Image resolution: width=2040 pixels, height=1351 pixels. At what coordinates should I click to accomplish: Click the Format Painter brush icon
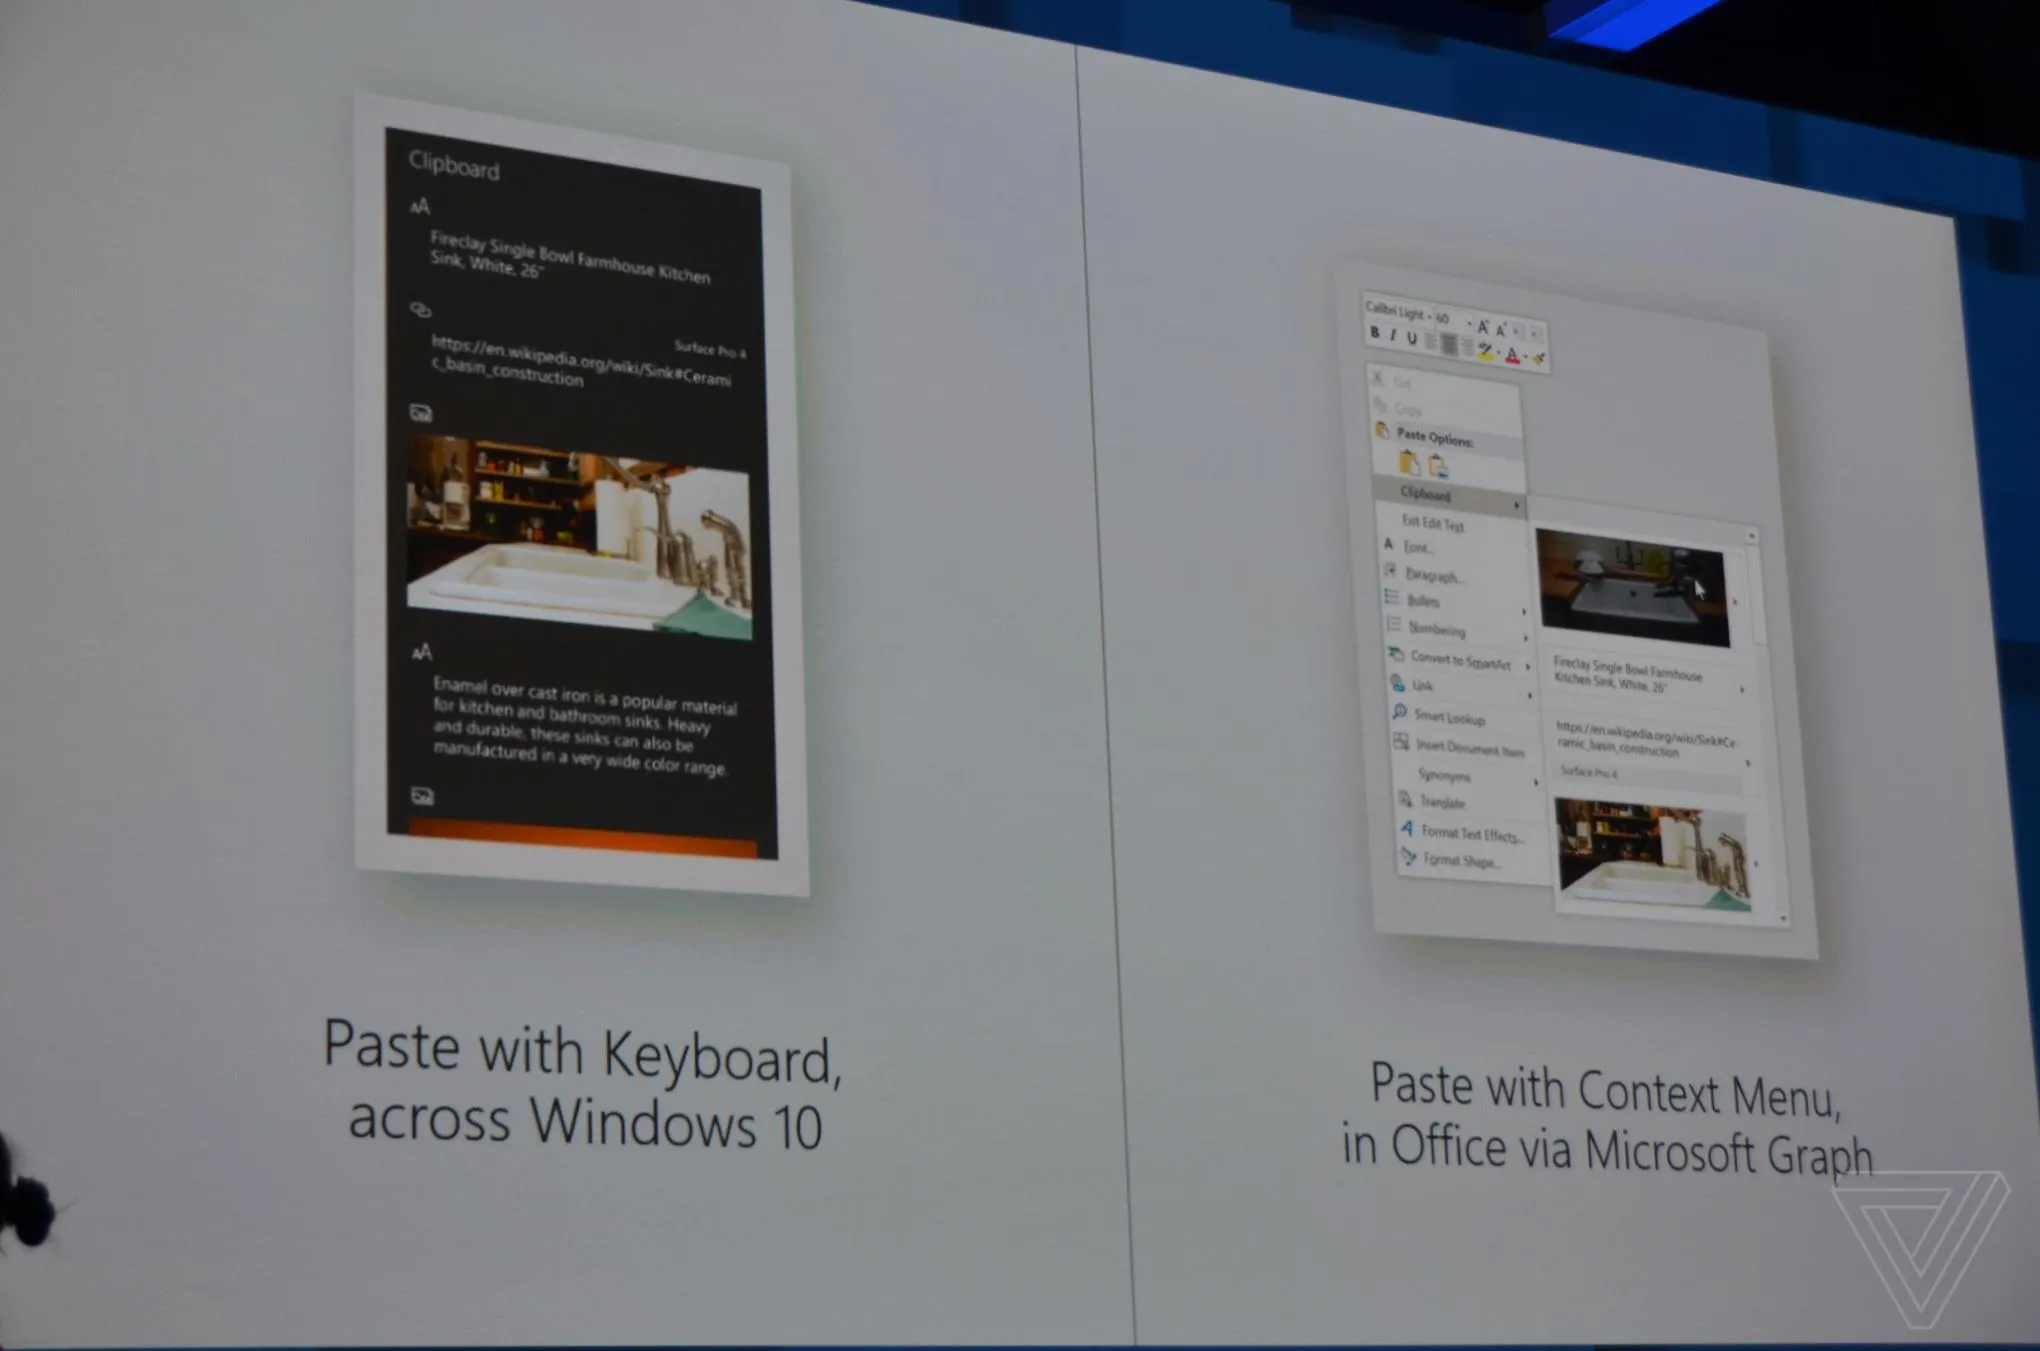click(x=1539, y=358)
